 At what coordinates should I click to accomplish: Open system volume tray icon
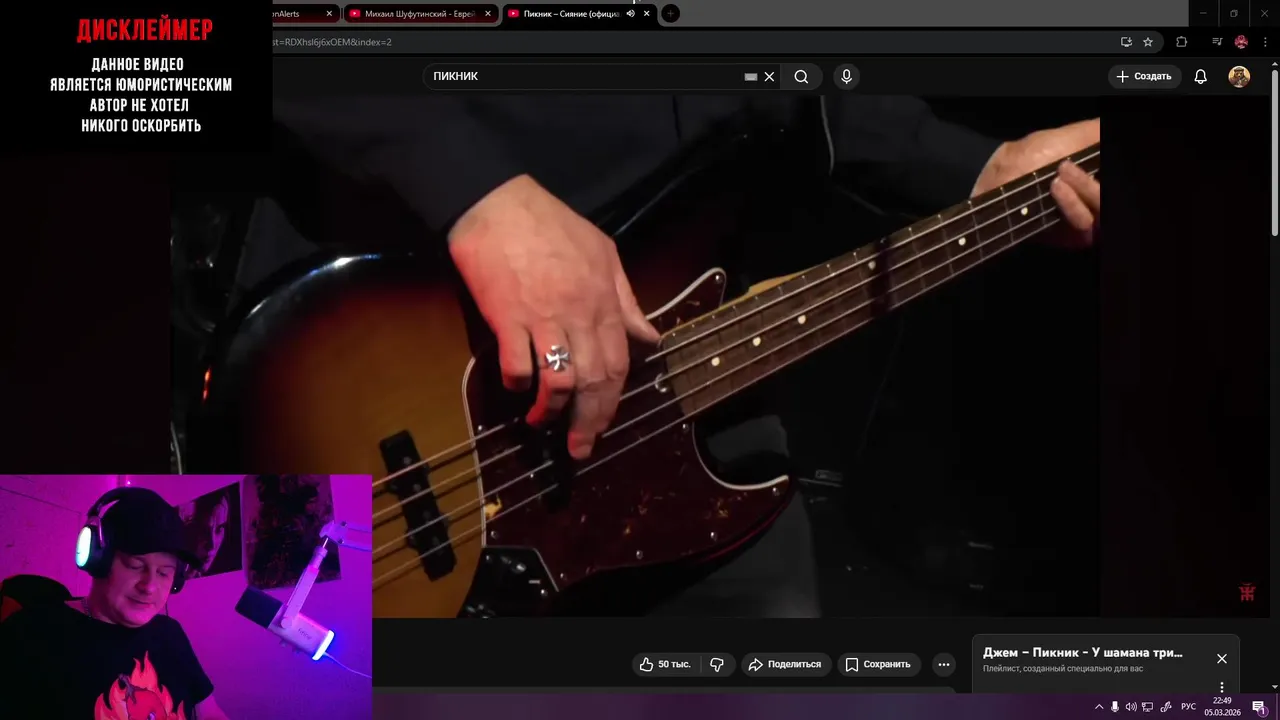pos(1131,707)
